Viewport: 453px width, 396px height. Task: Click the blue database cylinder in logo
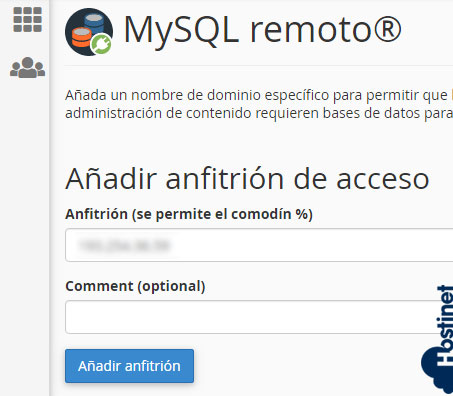click(94, 23)
